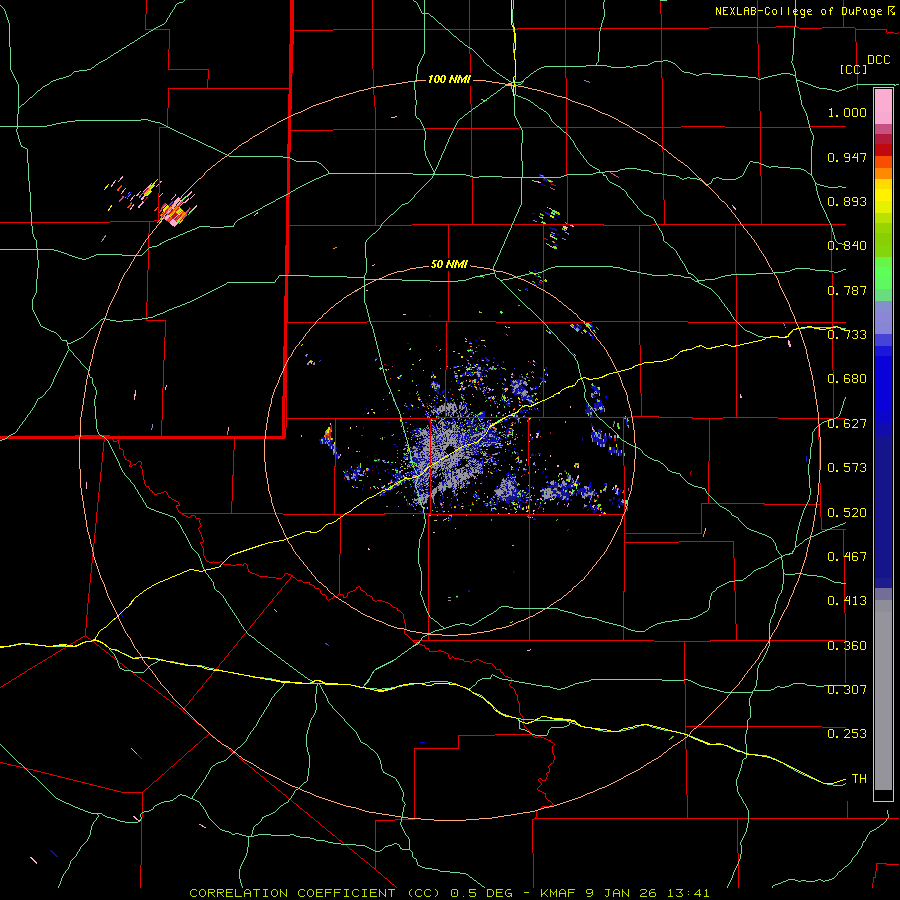The height and width of the screenshot is (900, 900).
Task: Click the [CC] units label
Action: click(x=853, y=69)
